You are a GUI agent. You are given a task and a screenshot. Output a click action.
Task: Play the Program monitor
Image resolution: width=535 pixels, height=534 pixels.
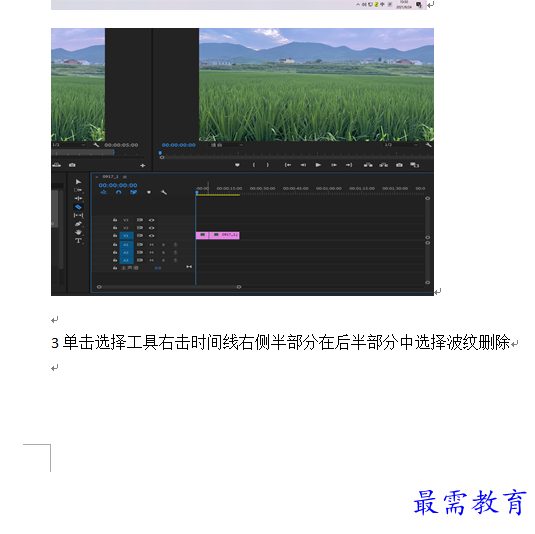click(x=318, y=165)
